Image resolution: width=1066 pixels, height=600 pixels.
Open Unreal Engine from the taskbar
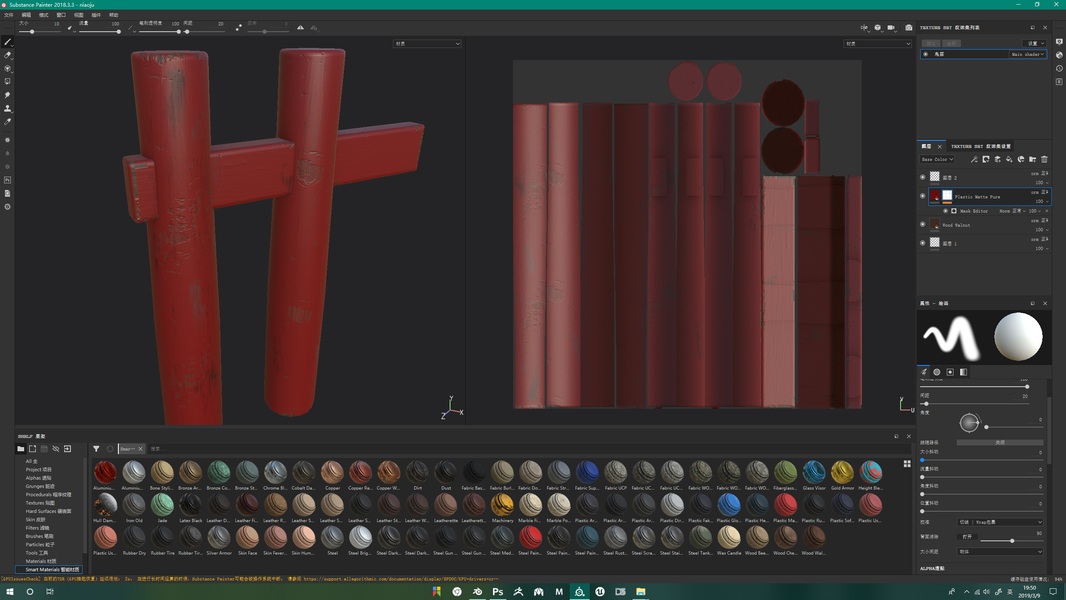tap(600, 592)
